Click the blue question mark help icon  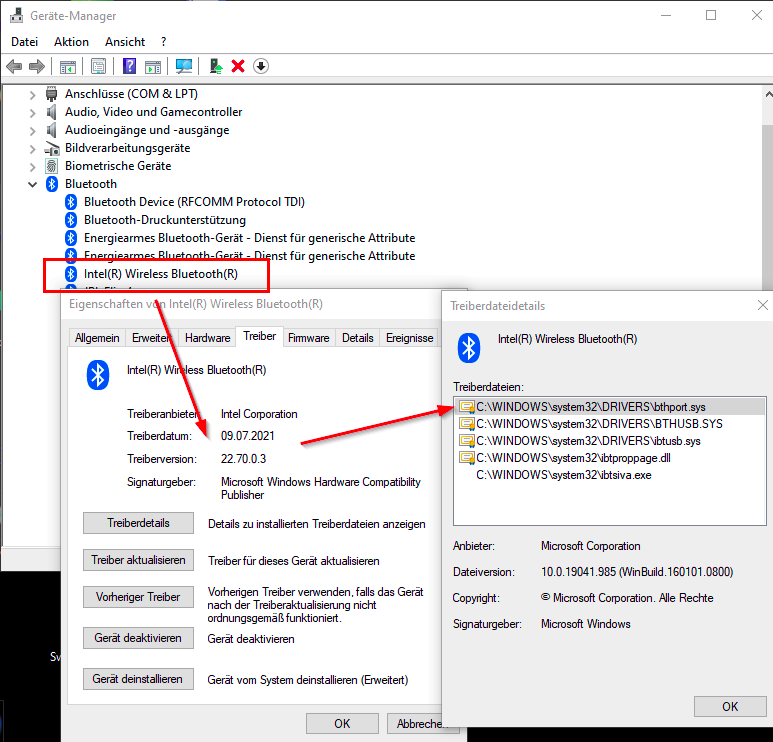point(129,66)
